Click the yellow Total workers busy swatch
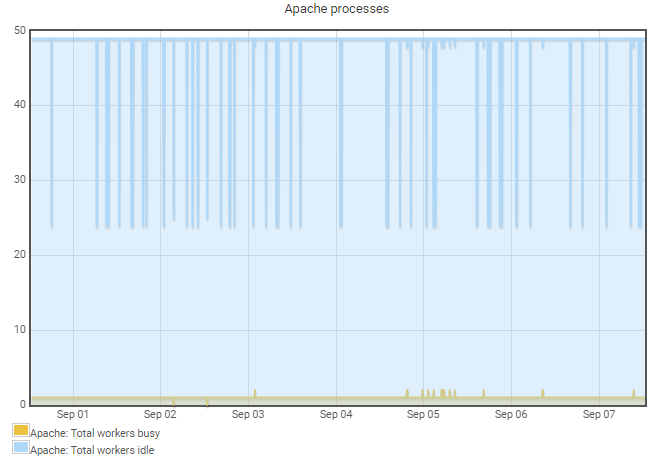 (21, 430)
